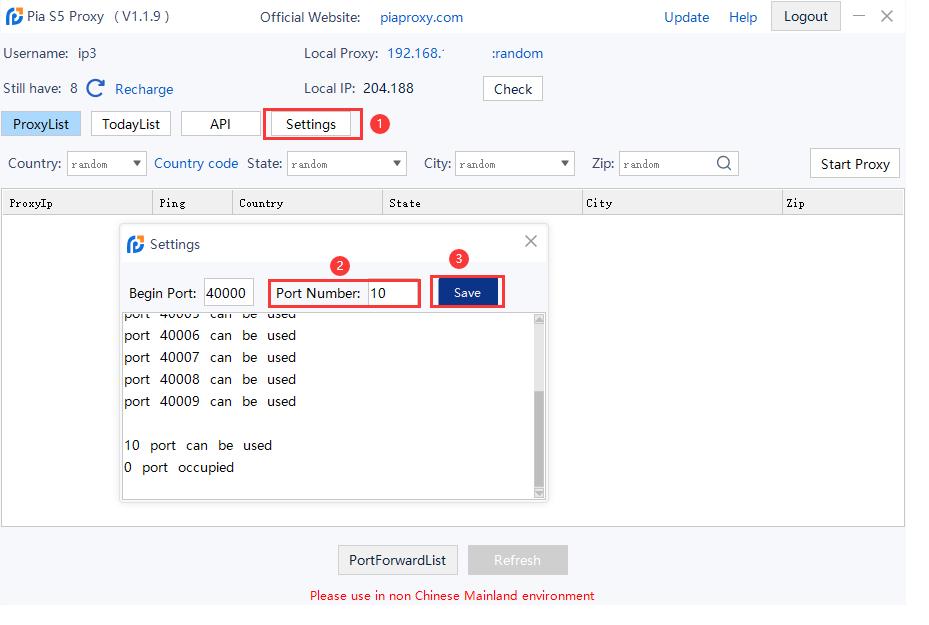
Task: Click the Save button in Settings
Action: click(x=467, y=292)
